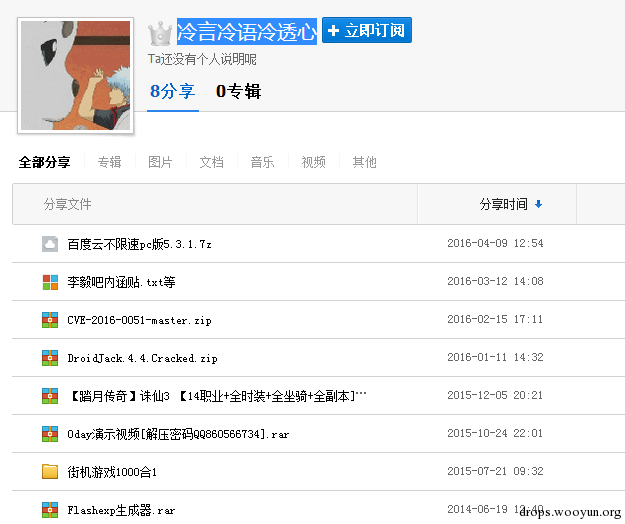
Task: Click the crown VIP icon
Action: [160, 33]
